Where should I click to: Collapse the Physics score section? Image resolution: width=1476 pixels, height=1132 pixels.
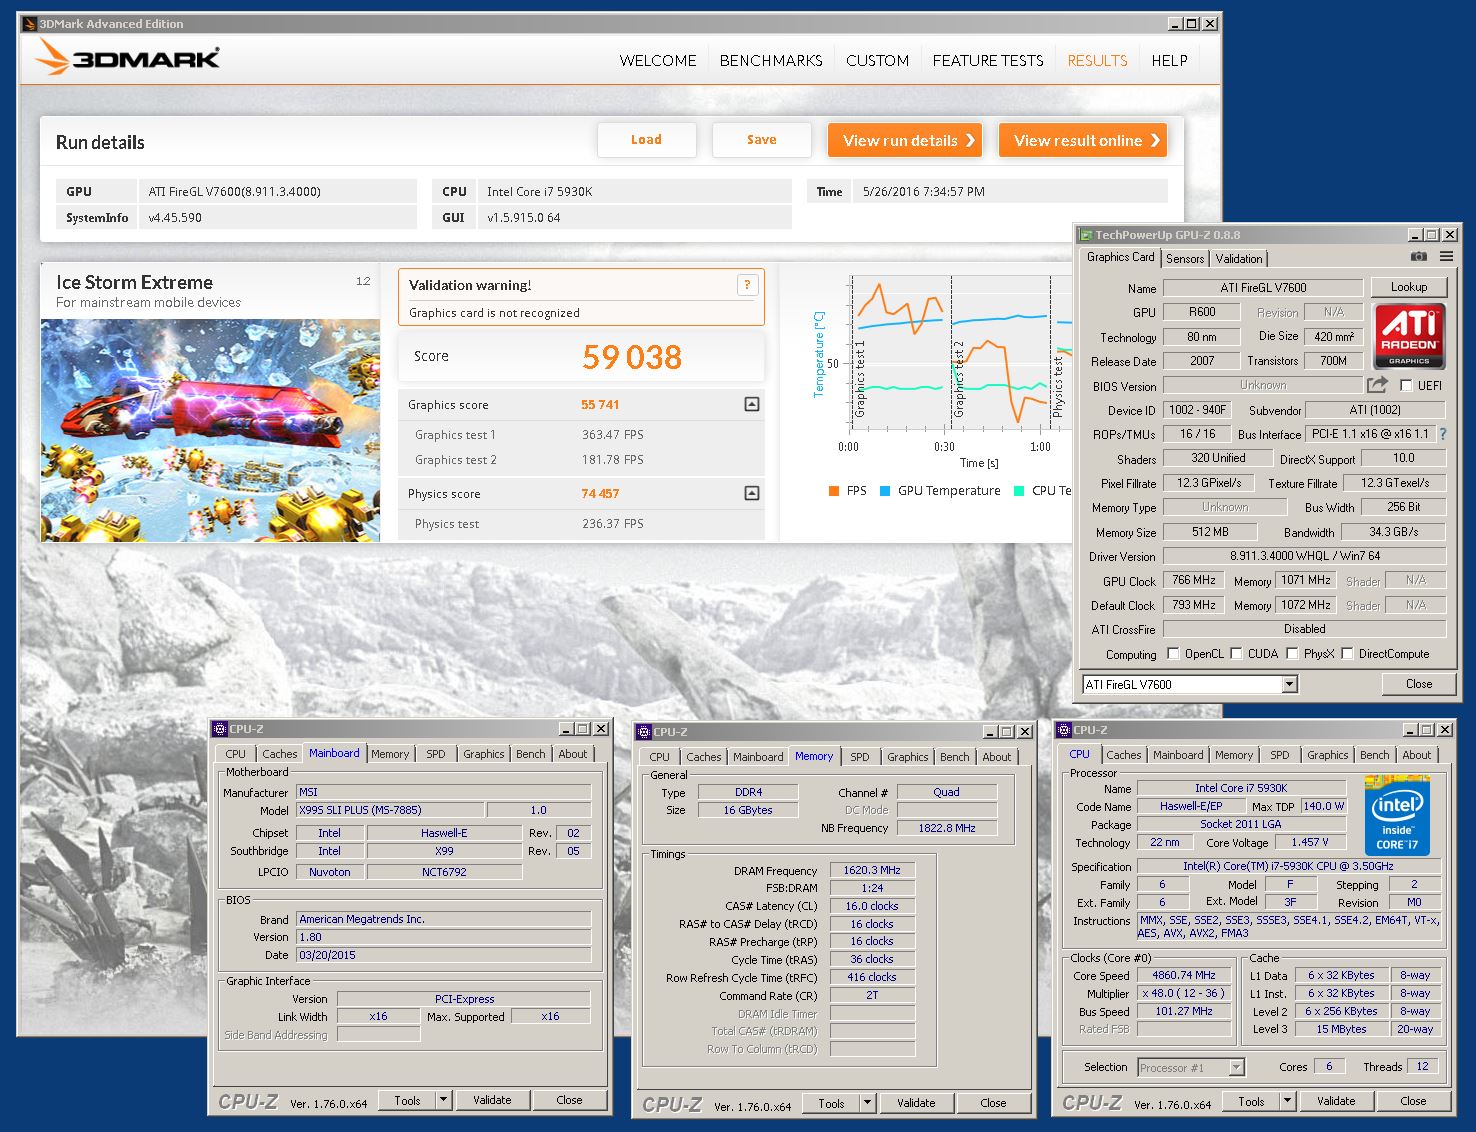coord(752,493)
